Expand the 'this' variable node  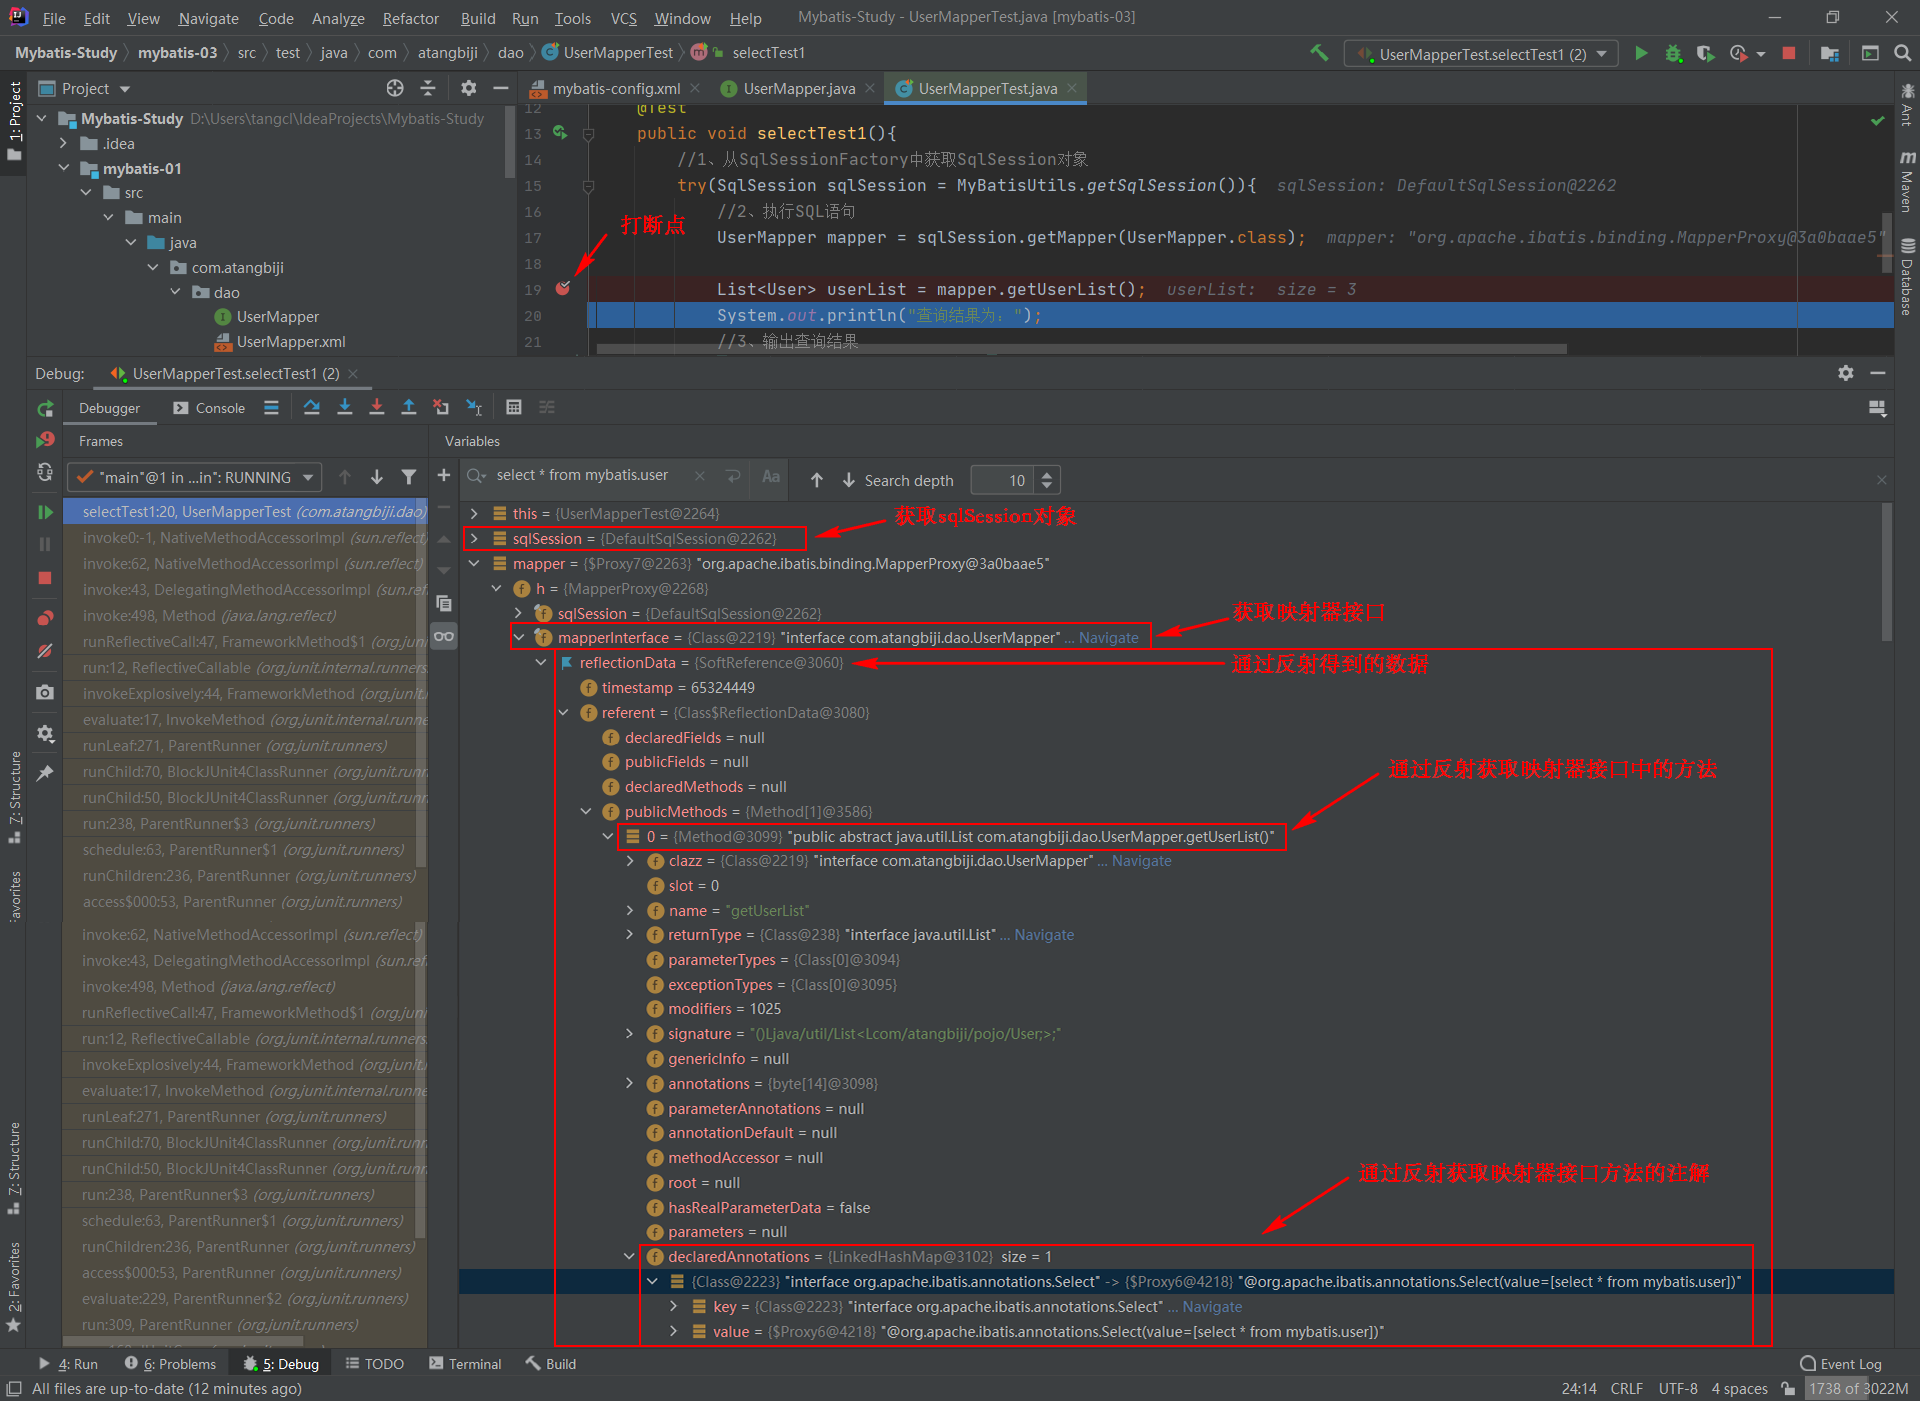475,513
